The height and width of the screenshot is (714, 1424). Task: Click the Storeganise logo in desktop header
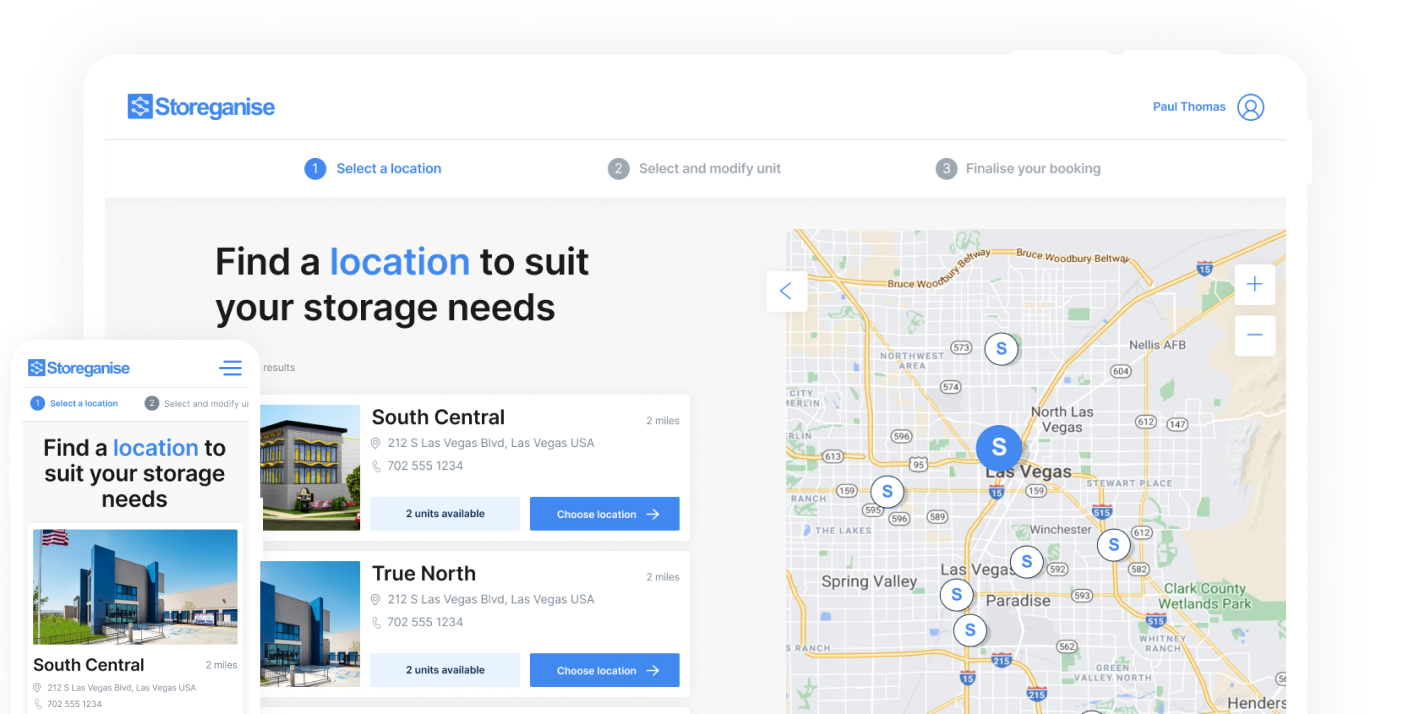201,107
